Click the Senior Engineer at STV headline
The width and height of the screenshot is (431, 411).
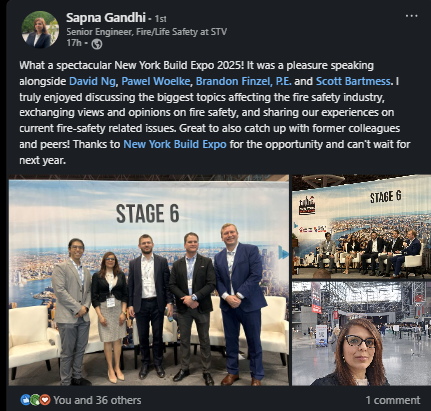click(x=147, y=32)
